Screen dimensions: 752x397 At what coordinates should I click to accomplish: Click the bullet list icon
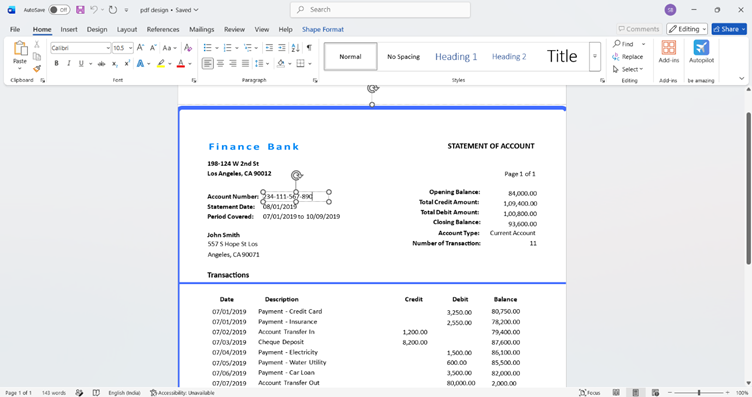tap(207, 48)
